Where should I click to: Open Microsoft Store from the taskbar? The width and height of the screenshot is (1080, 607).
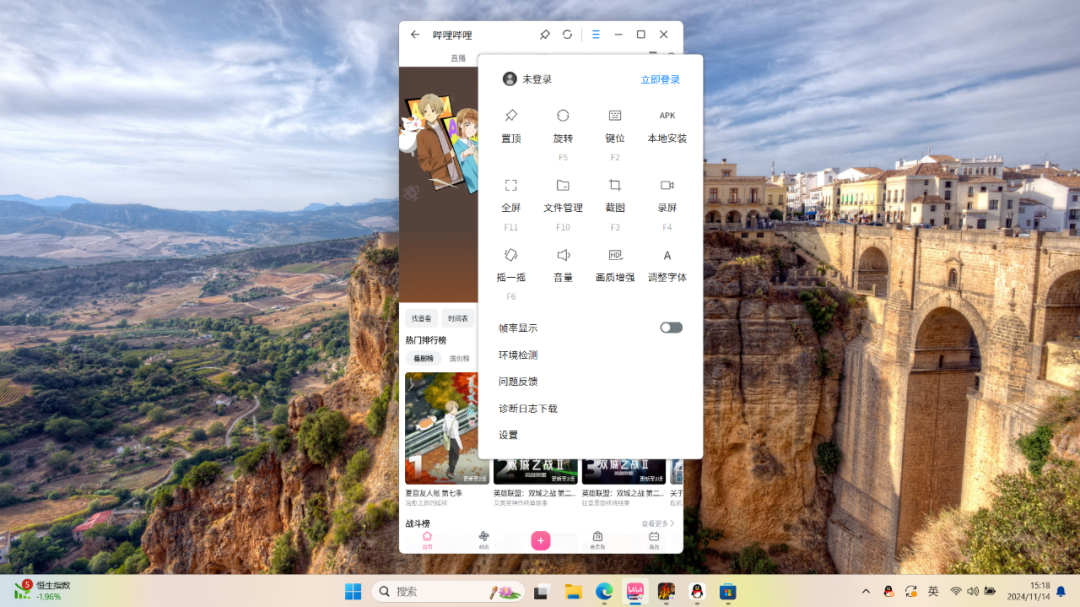(728, 591)
